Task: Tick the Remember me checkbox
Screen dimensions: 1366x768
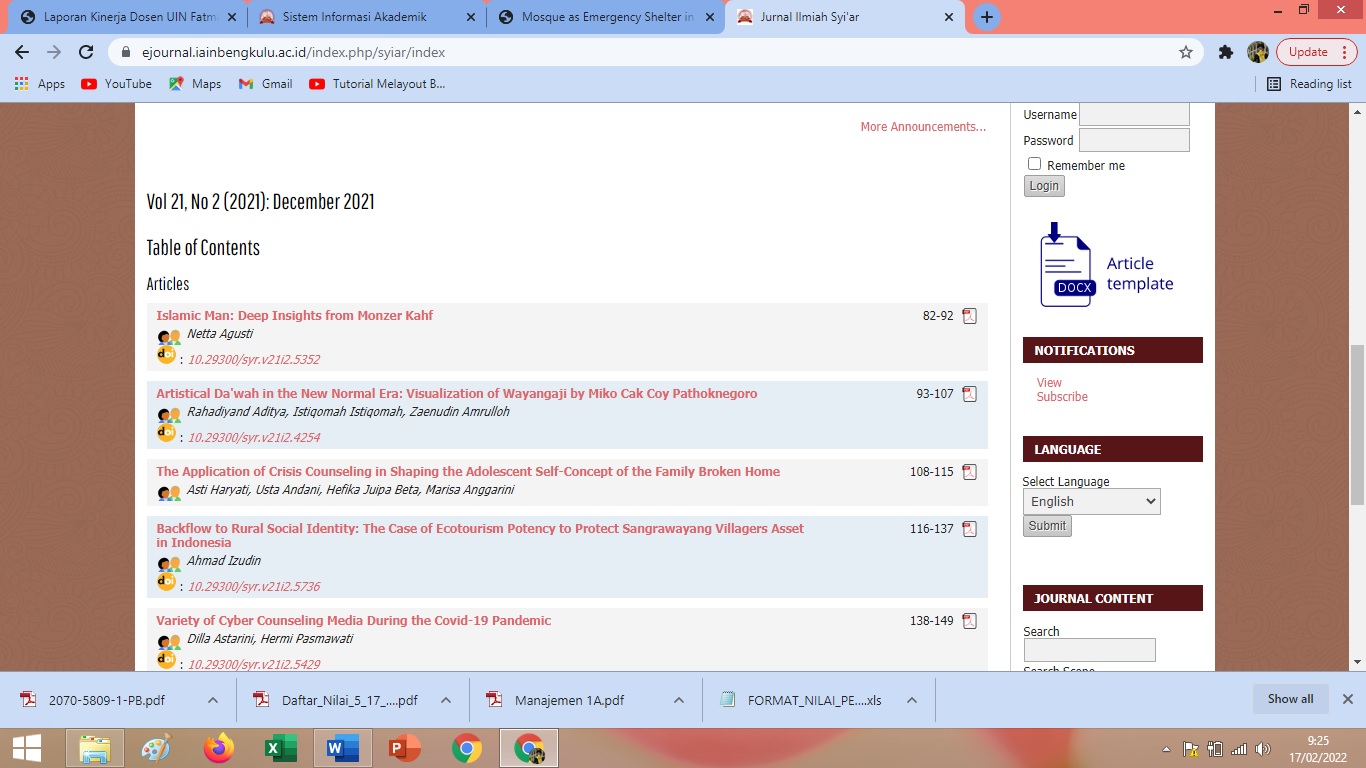Action: [x=1034, y=164]
